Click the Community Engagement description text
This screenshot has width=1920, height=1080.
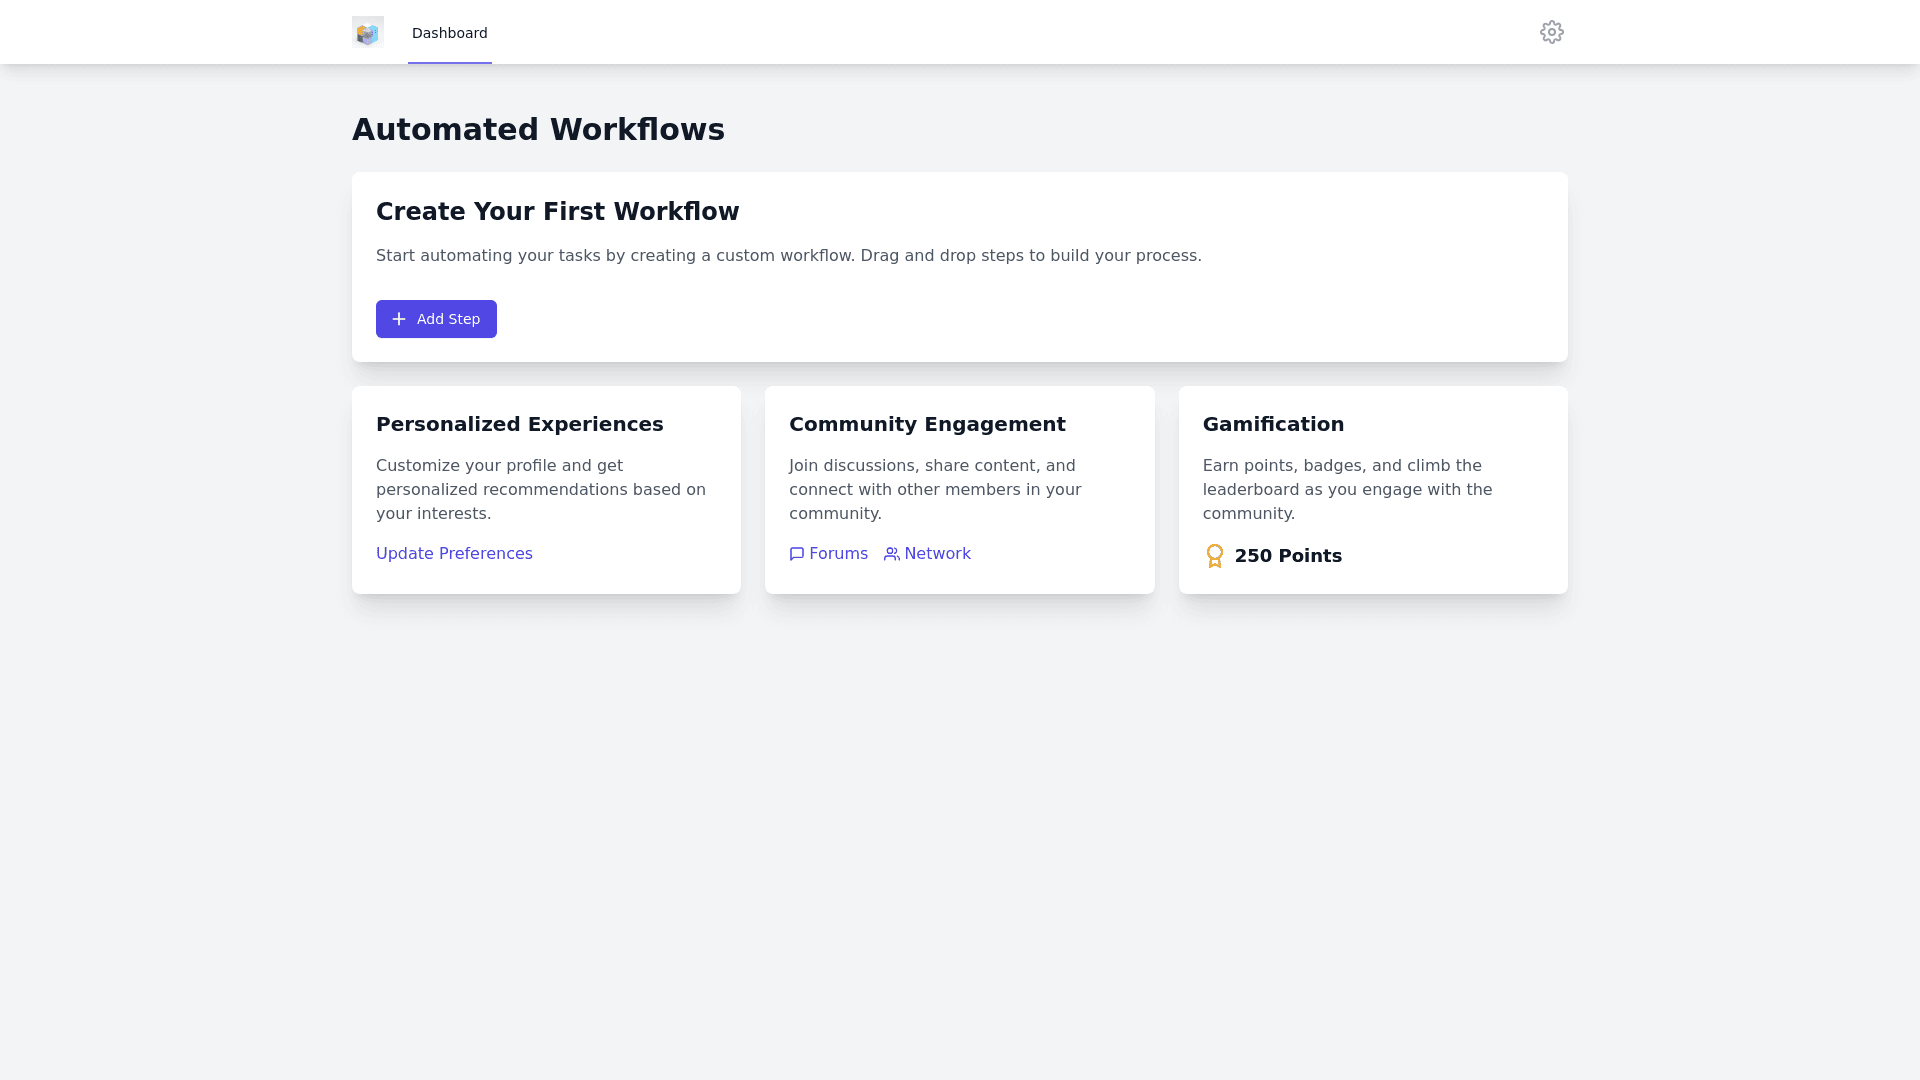coord(934,490)
